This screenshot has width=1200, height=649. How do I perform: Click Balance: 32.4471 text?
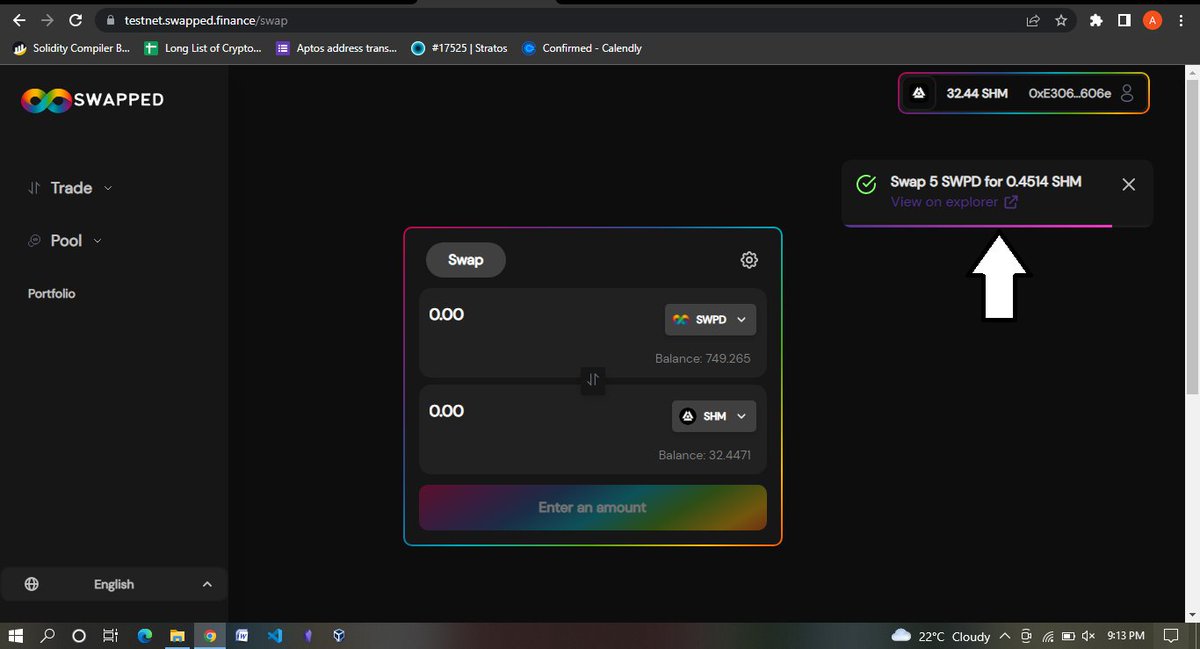[704, 455]
